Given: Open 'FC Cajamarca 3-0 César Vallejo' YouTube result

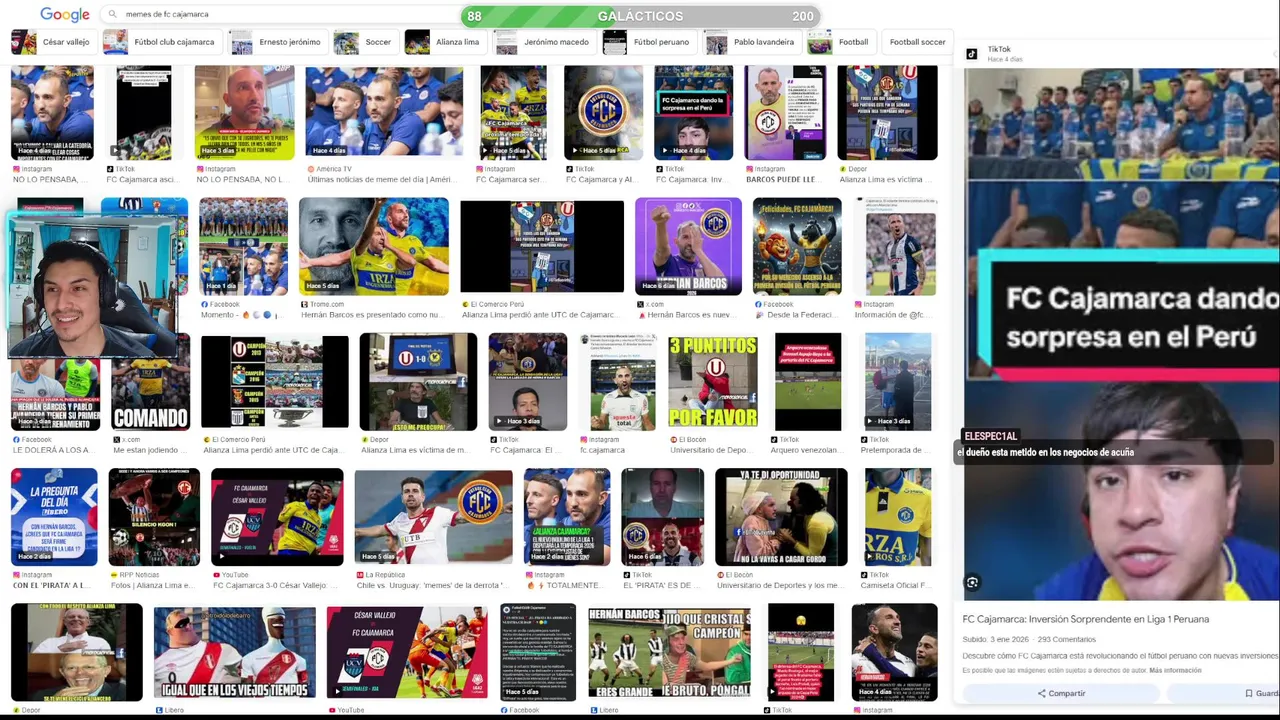Looking at the screenshot, I should 277,585.
